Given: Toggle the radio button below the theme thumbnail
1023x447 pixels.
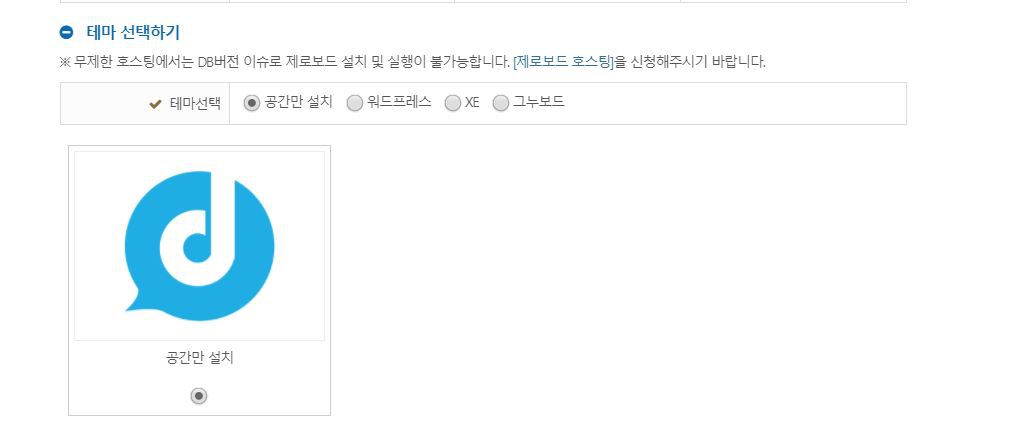Looking at the screenshot, I should [x=199, y=396].
